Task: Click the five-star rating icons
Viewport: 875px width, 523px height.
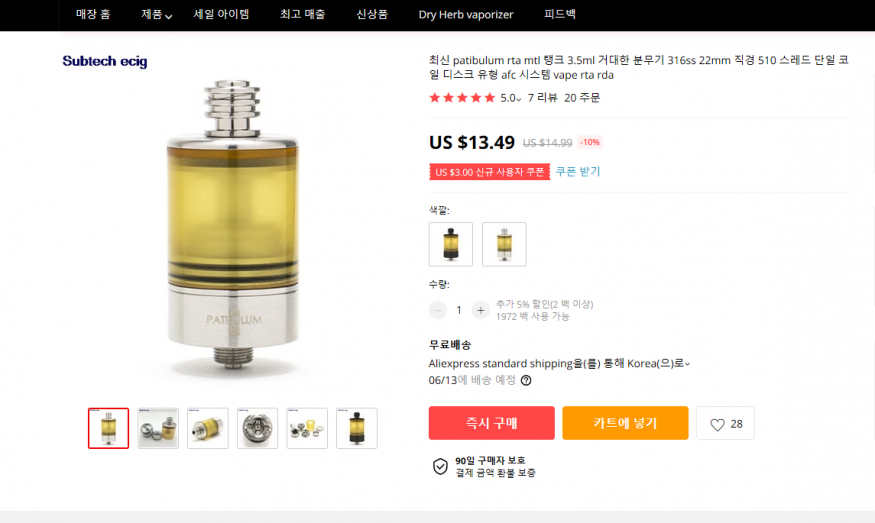Action: point(462,98)
